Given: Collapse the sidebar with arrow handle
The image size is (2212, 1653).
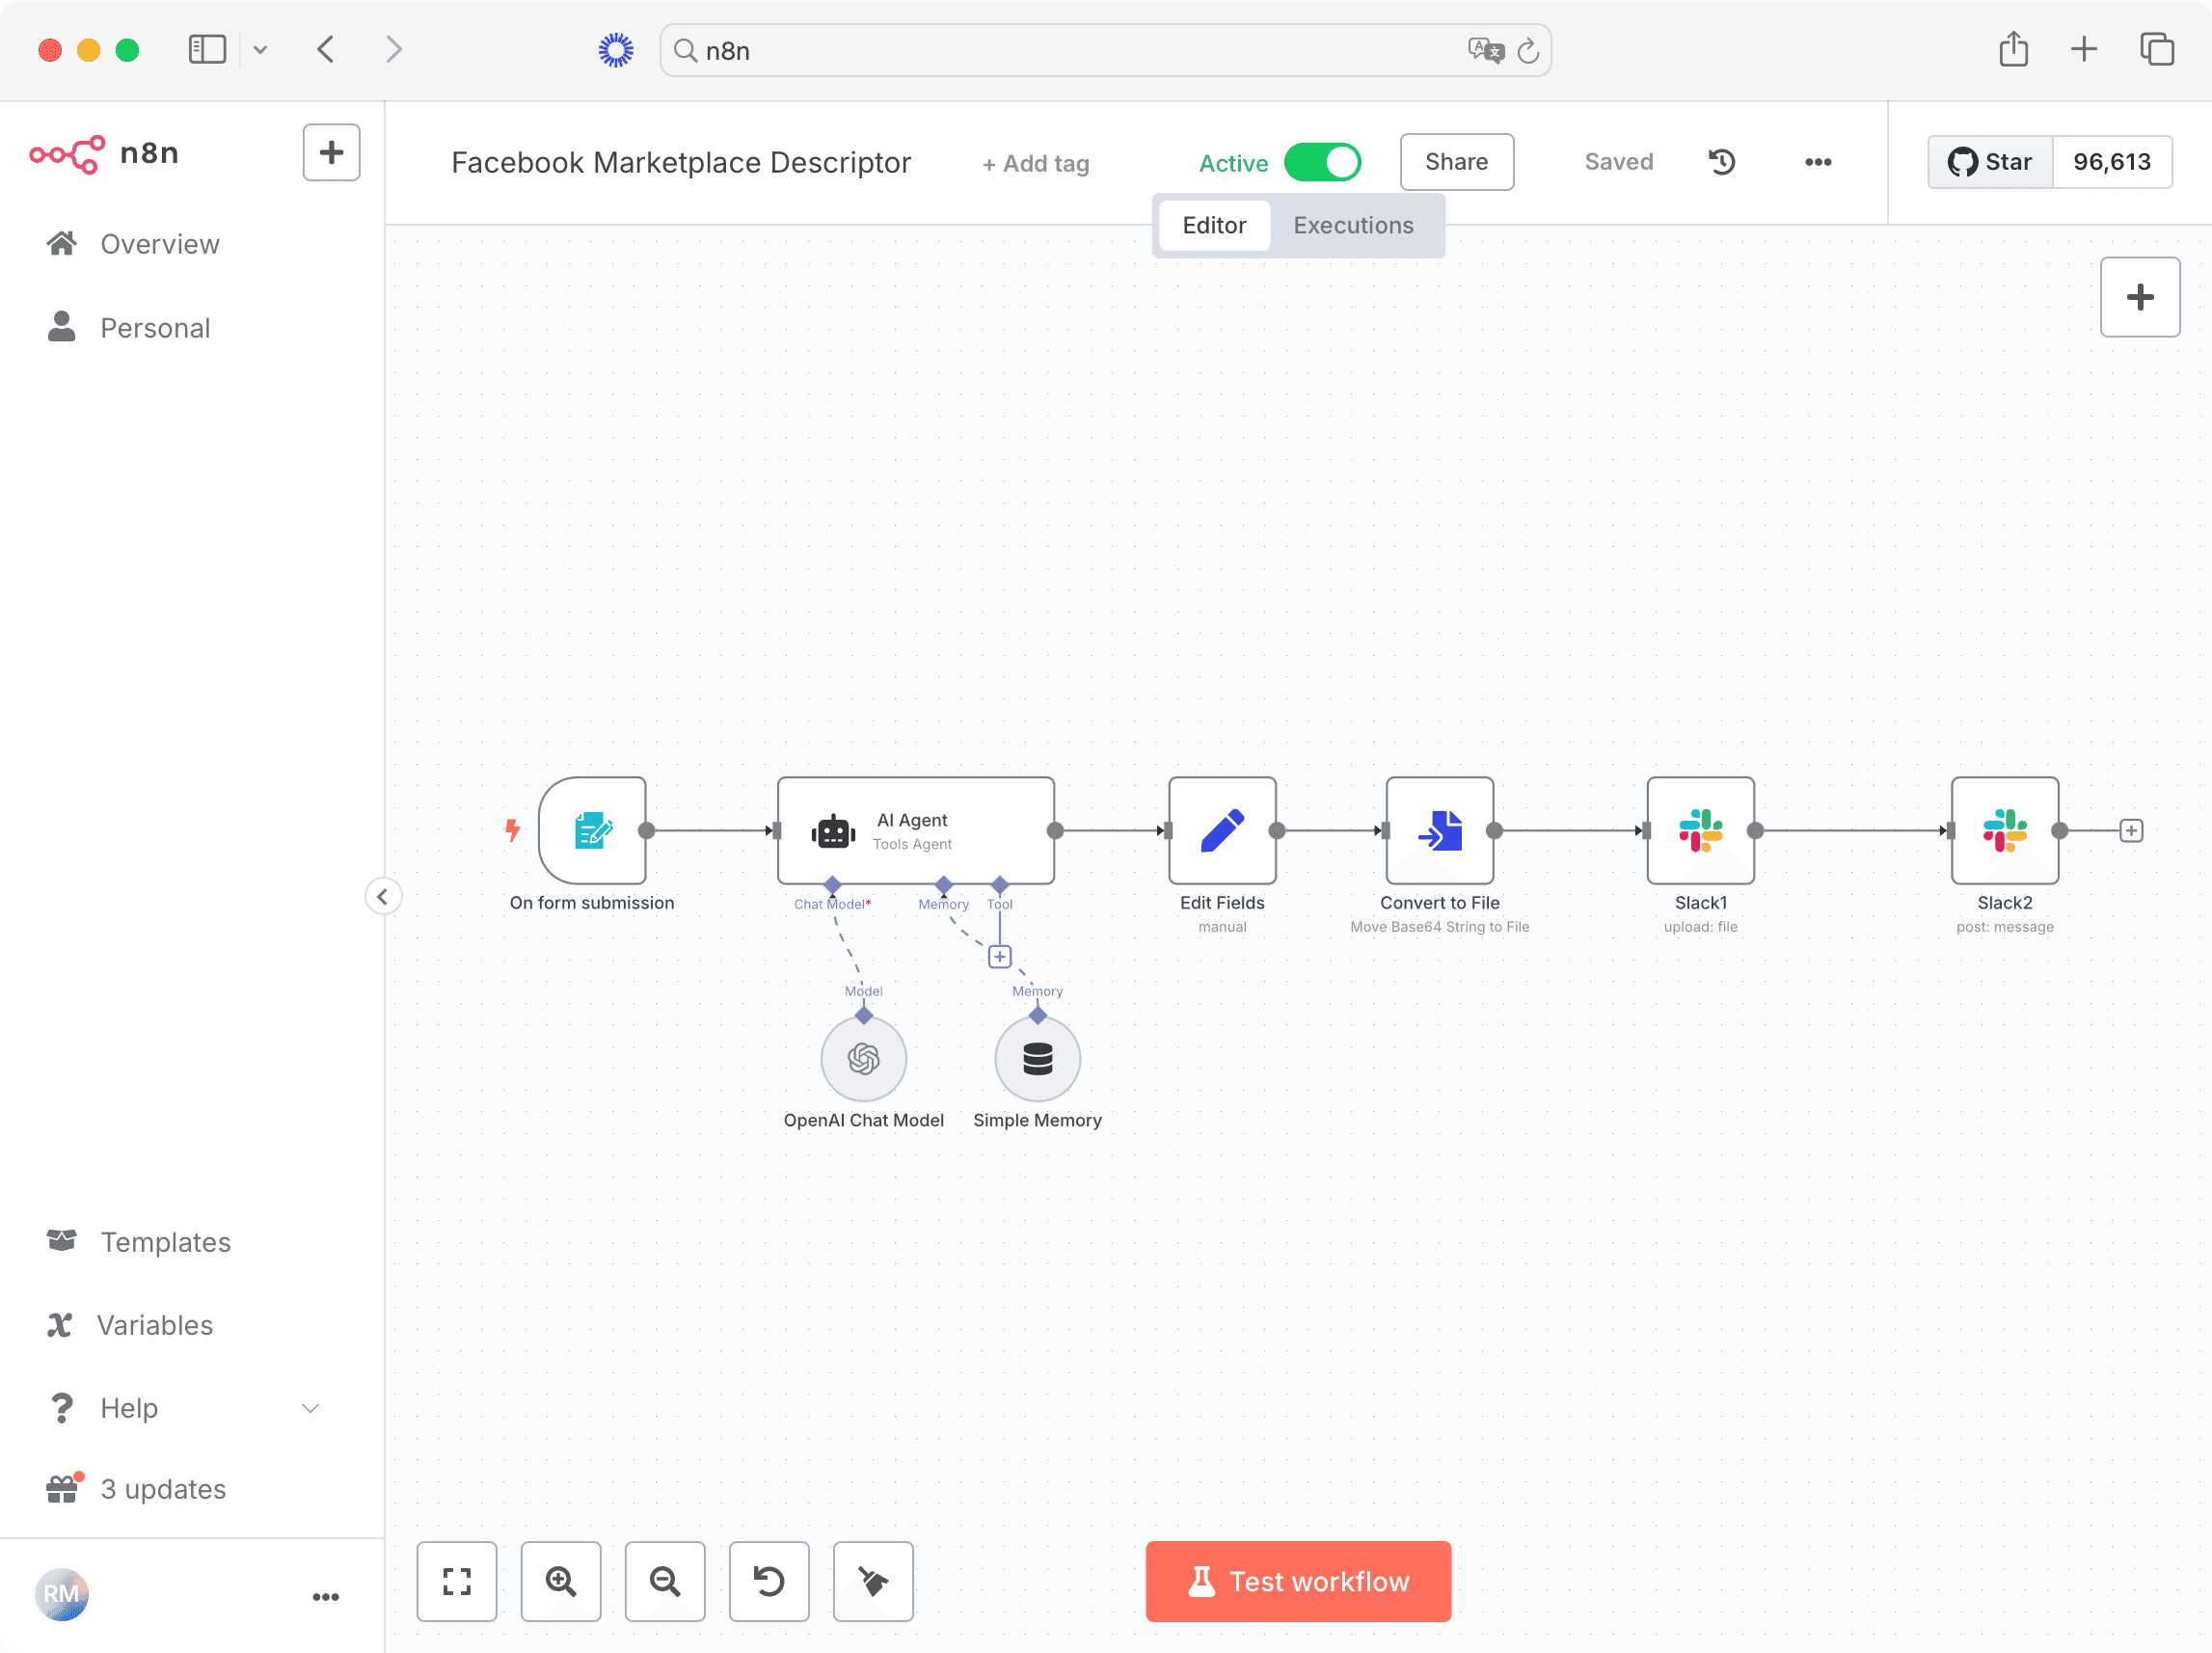Looking at the screenshot, I should point(383,896).
